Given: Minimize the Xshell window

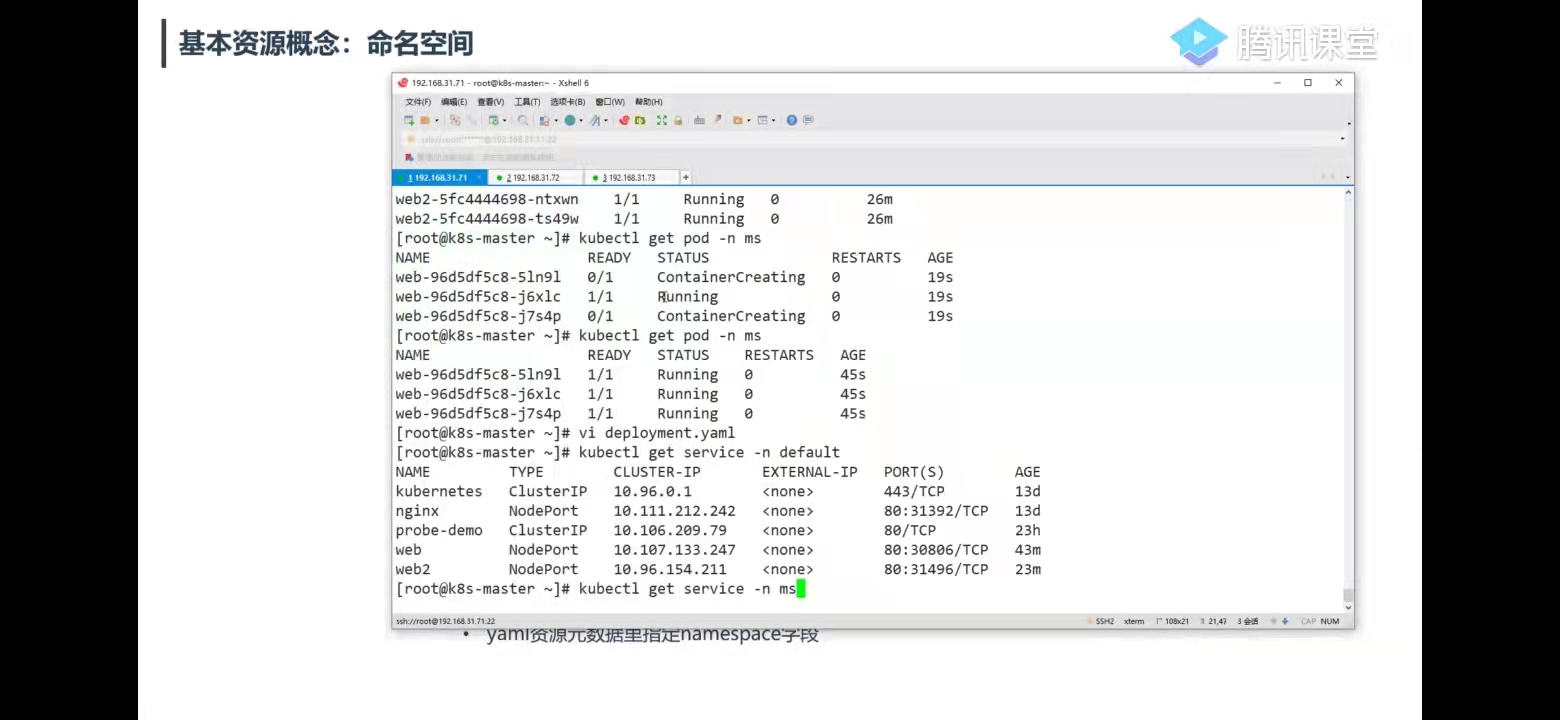Looking at the screenshot, I should point(1277,83).
